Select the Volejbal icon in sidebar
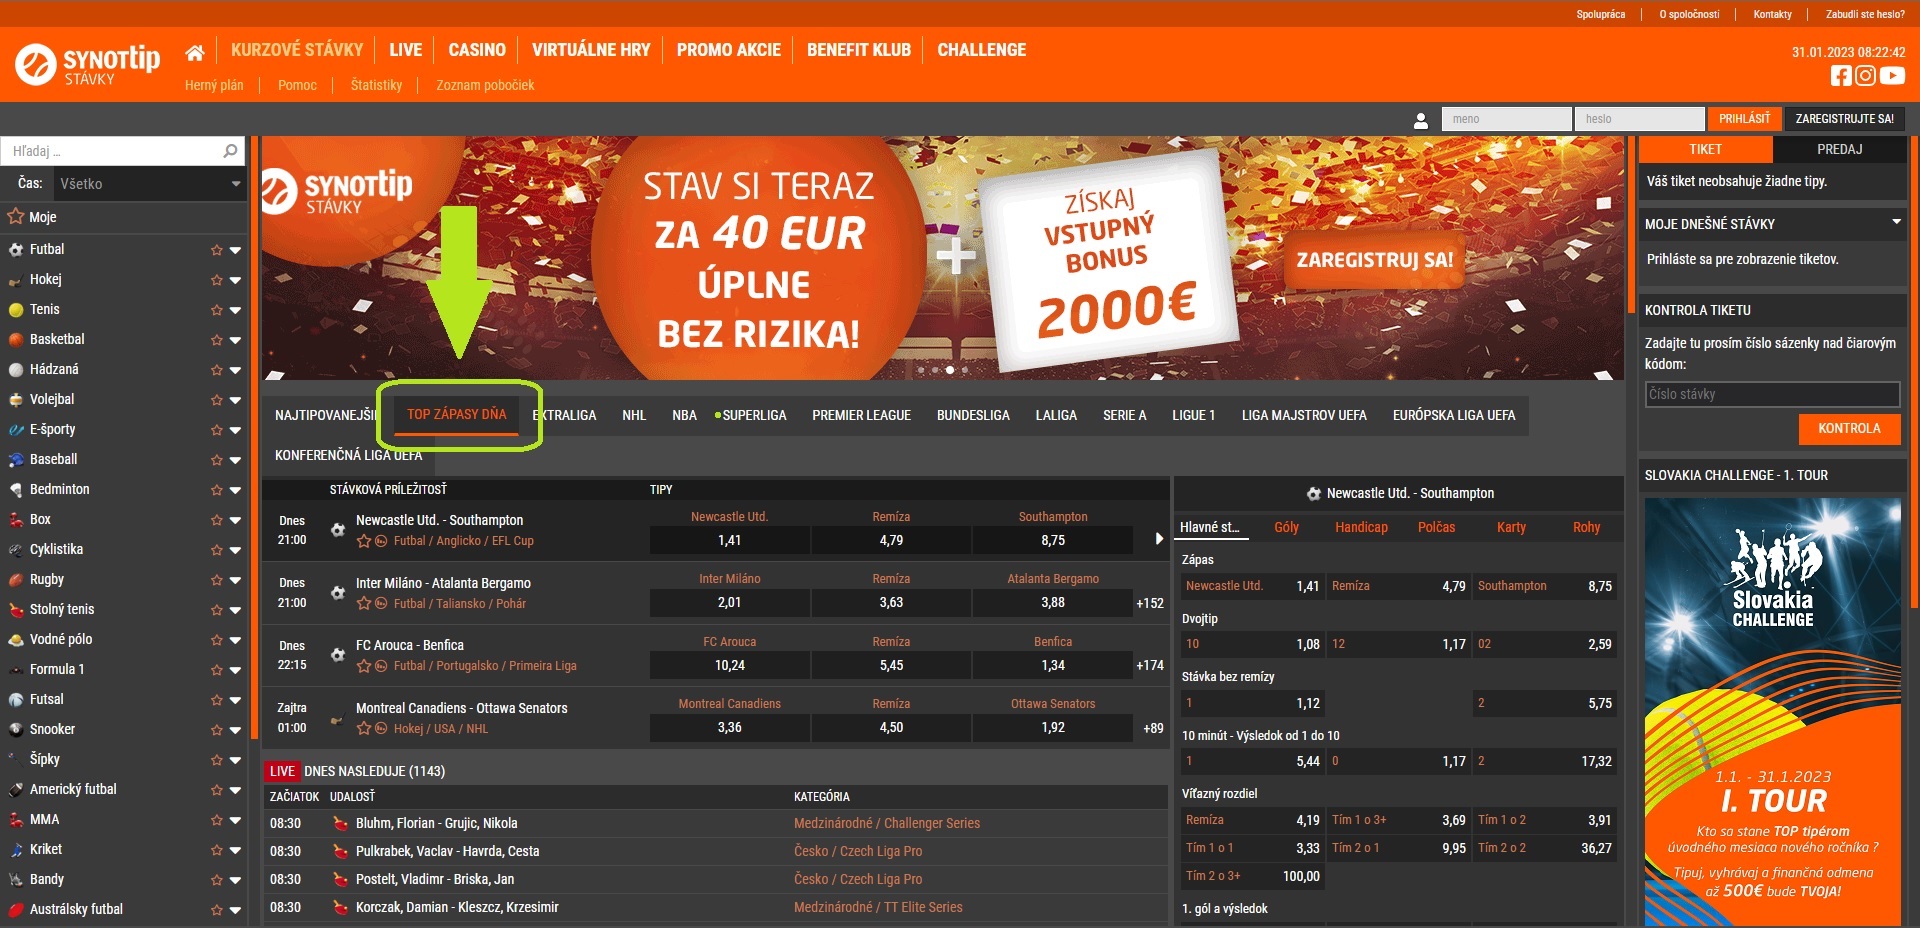The image size is (1920, 928). pos(16,400)
